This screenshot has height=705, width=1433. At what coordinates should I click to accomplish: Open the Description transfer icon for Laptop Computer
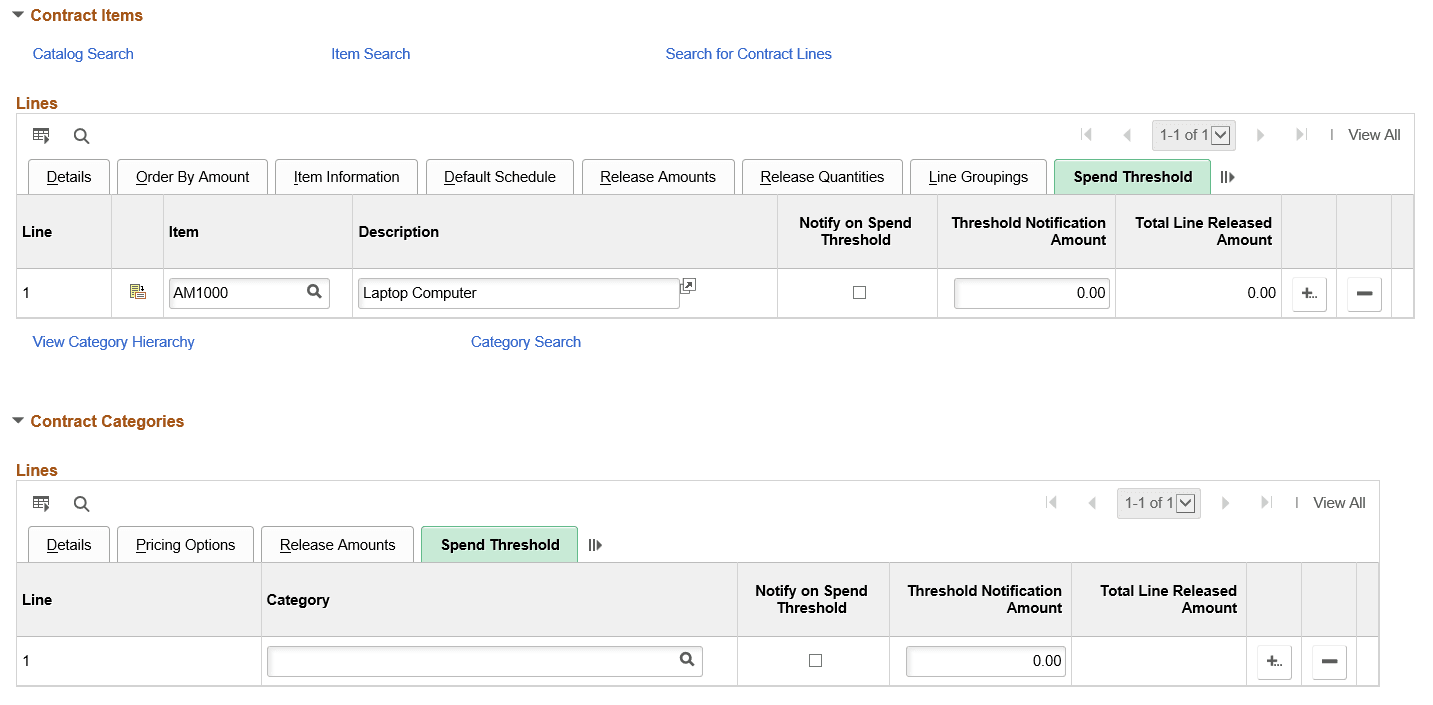687,285
